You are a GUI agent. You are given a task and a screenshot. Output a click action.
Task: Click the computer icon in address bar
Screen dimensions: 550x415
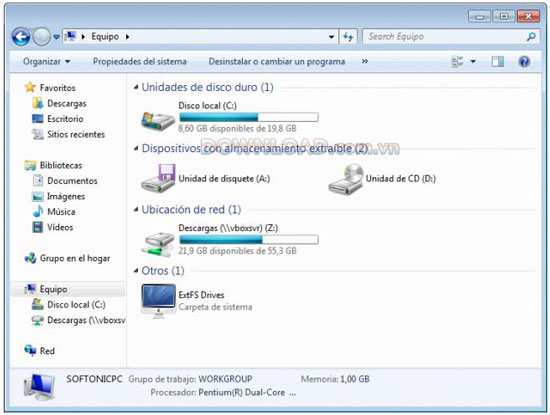(x=71, y=36)
